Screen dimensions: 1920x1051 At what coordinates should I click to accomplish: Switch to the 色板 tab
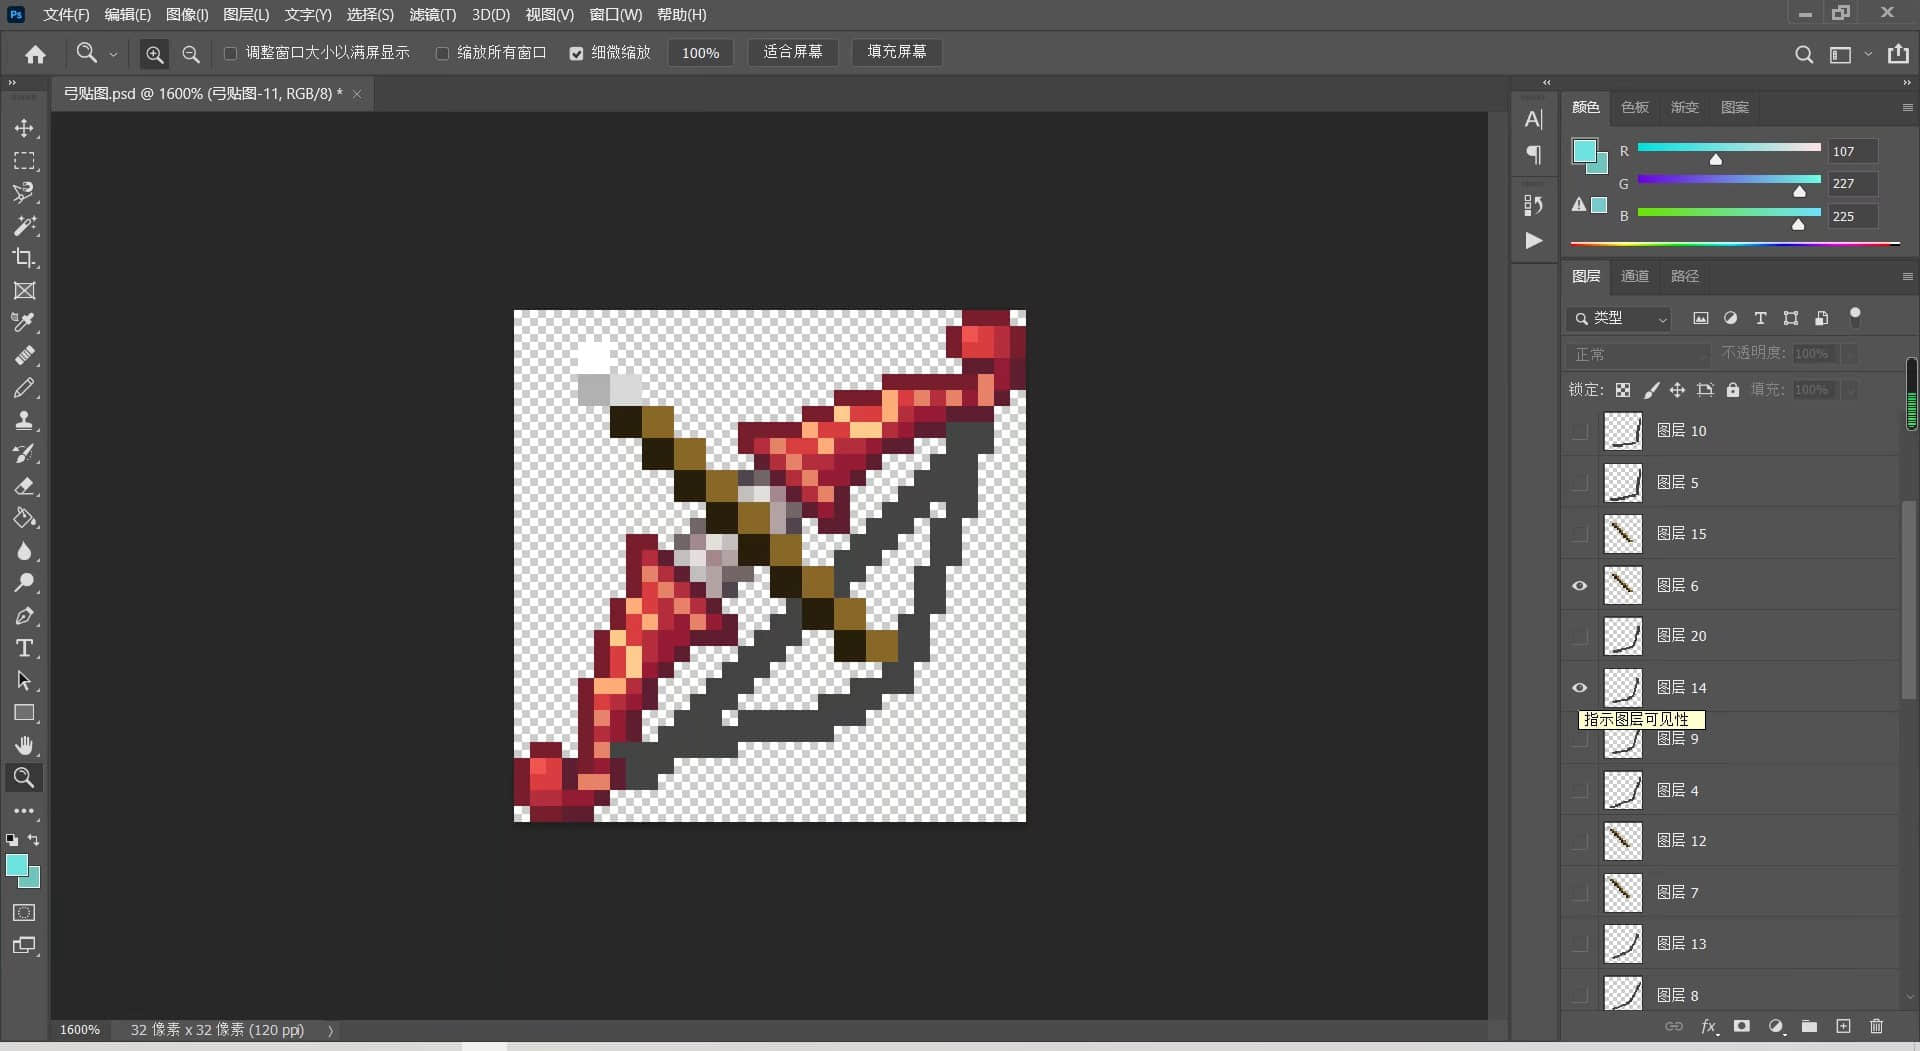point(1635,107)
